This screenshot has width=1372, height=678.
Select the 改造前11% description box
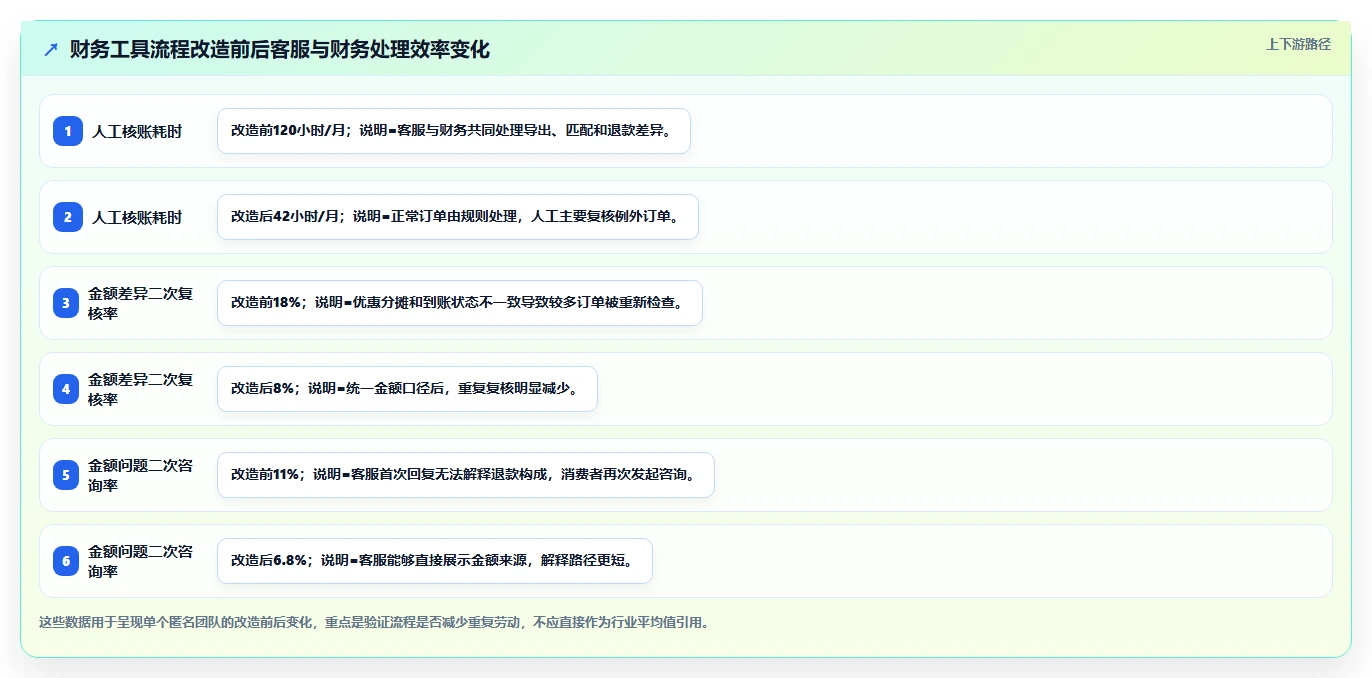pos(466,475)
